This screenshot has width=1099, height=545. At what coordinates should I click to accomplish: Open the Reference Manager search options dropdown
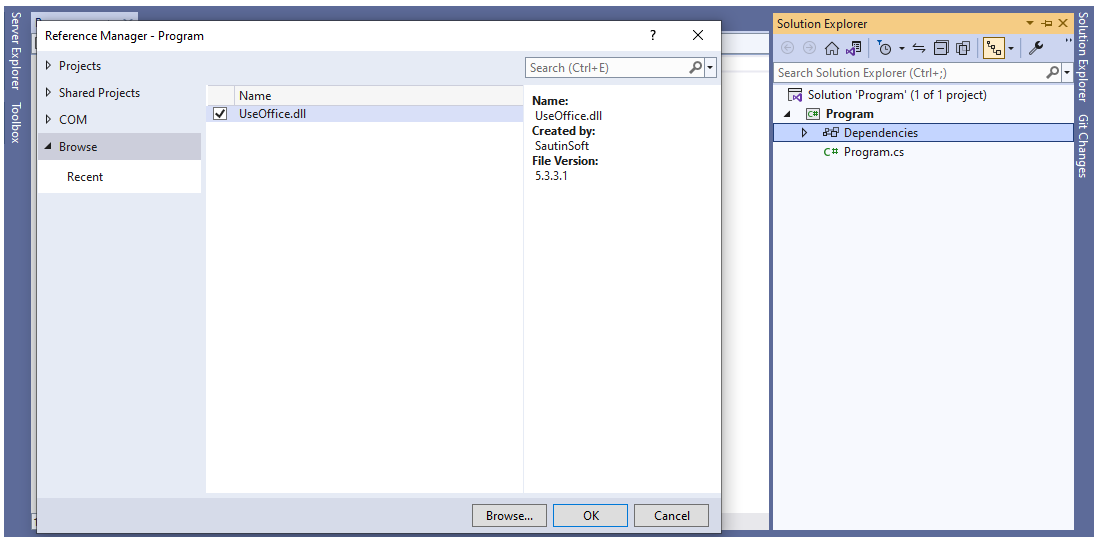(x=710, y=68)
